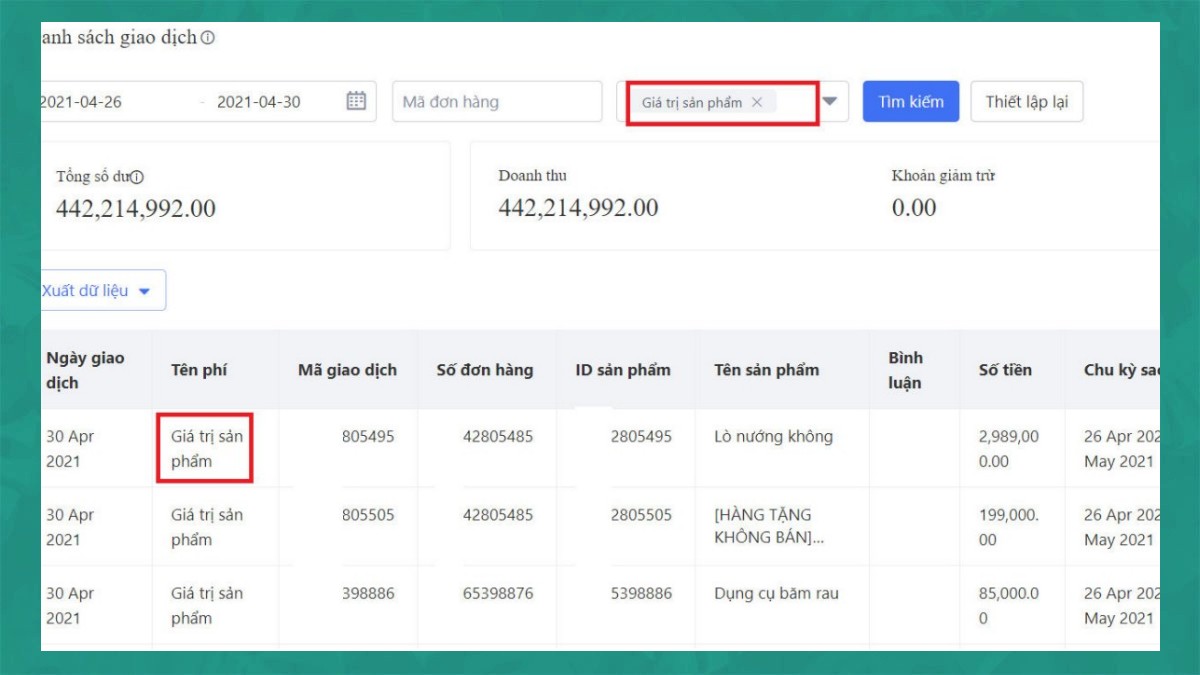Click order number 65398876 in the table
The height and width of the screenshot is (675, 1200).
click(497, 594)
